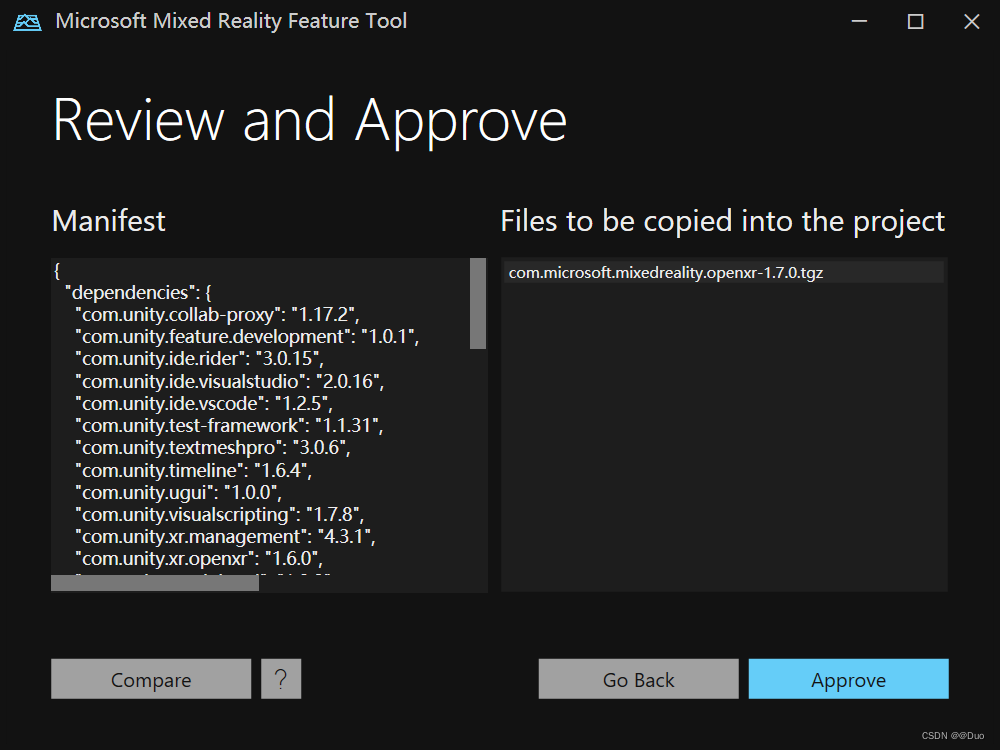1000x750 pixels.
Task: Click the com.unity.ide.rider manifest line
Action: click(200, 359)
